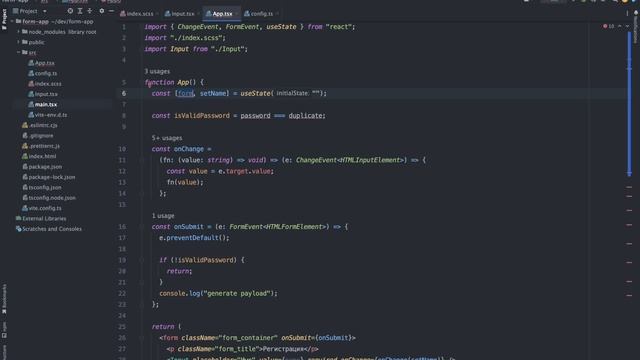
Task: Click the '1 usage' hint above onSubmit
Action: (163, 216)
